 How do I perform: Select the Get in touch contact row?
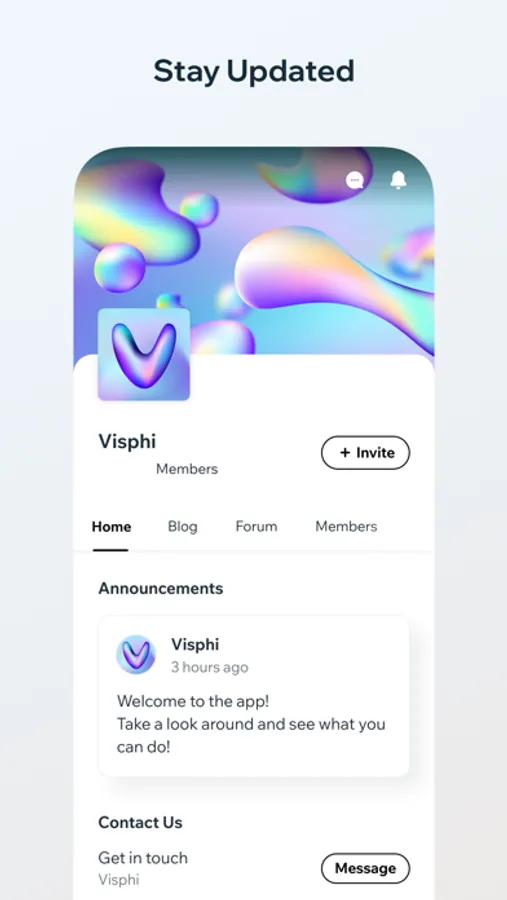(x=254, y=868)
